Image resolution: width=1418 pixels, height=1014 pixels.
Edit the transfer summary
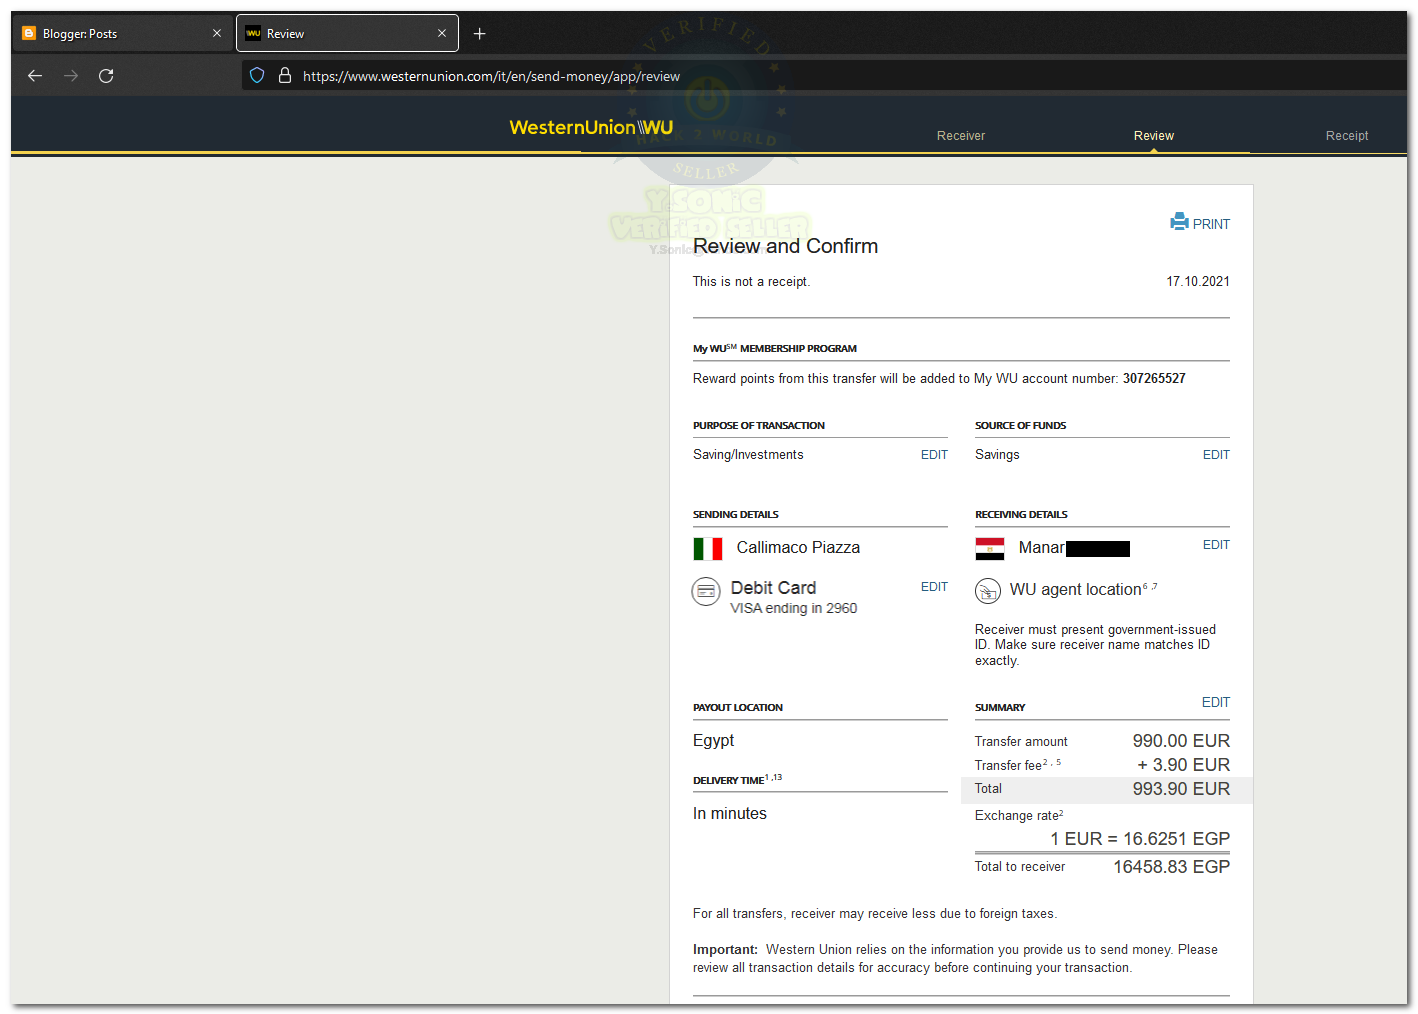(x=1216, y=703)
